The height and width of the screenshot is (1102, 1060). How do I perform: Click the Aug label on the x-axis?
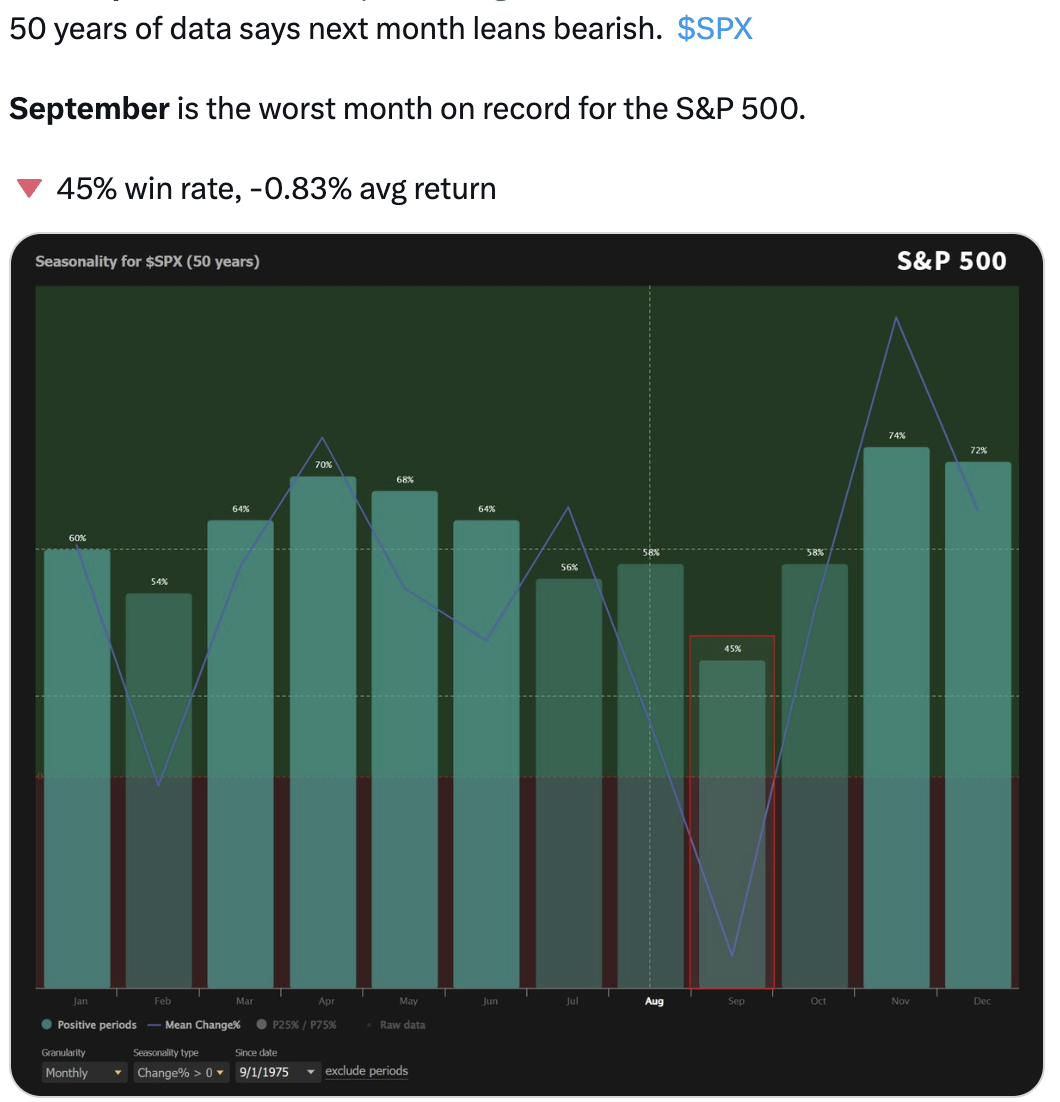pos(654,1001)
